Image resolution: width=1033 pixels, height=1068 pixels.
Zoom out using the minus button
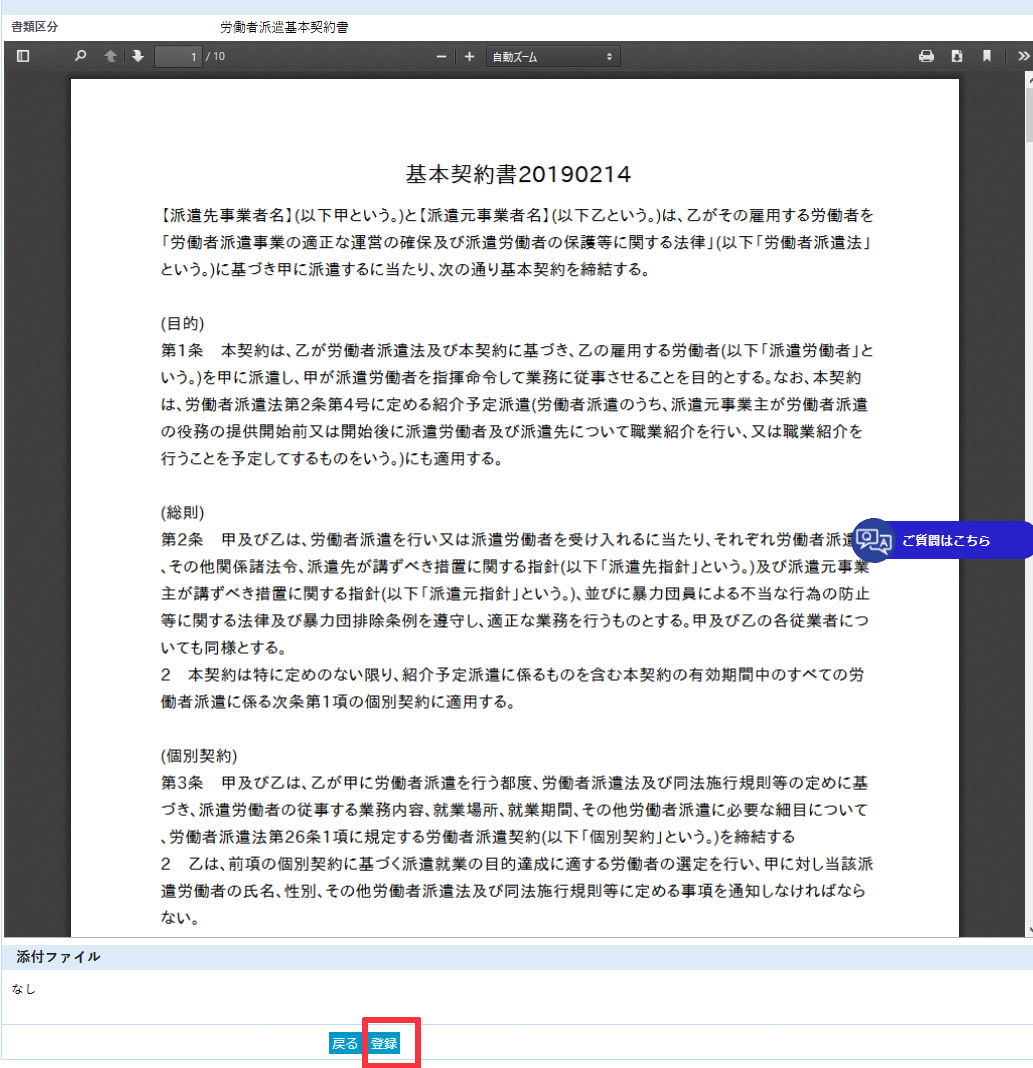tap(441, 57)
